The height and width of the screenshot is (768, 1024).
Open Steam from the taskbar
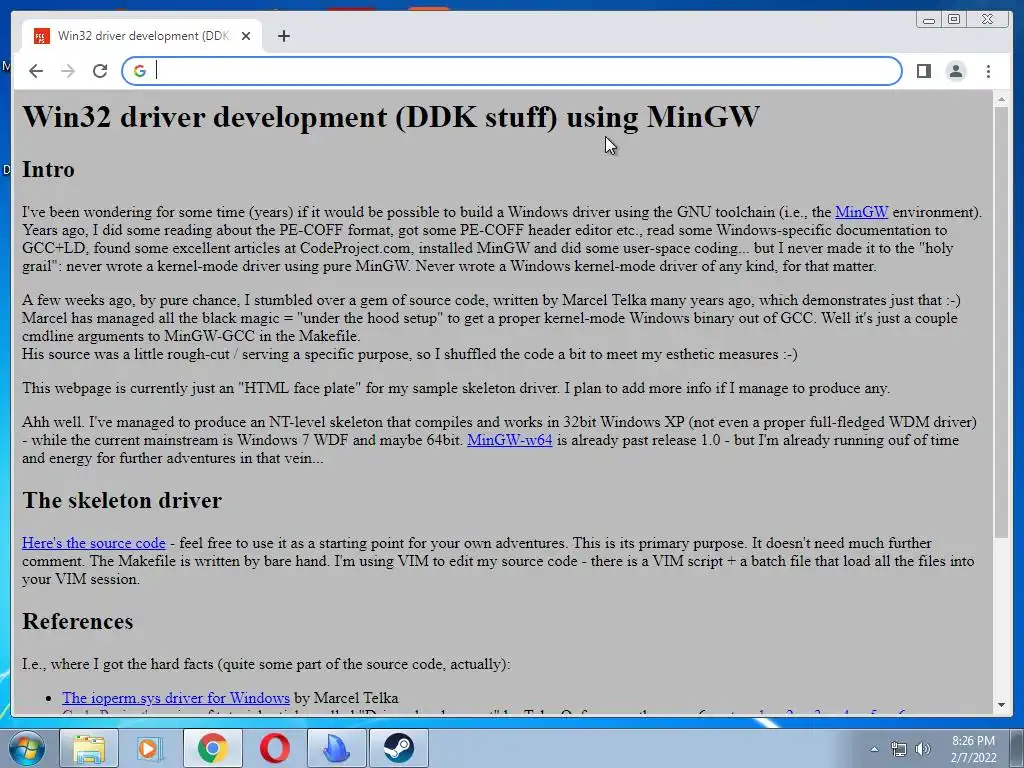(x=399, y=748)
